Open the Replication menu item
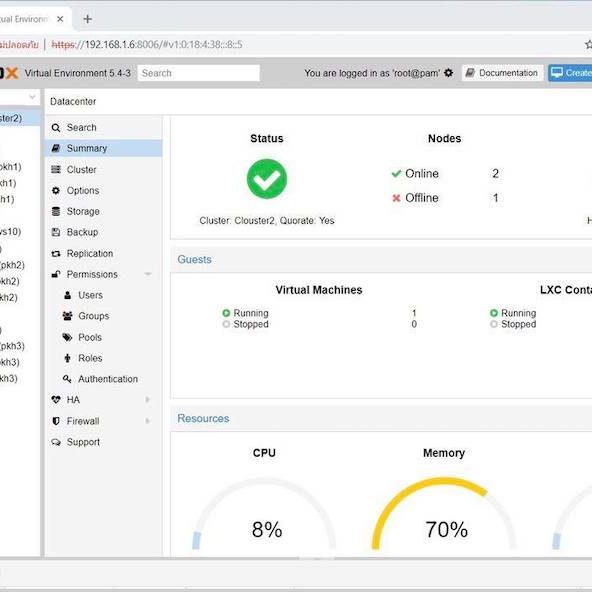The height and width of the screenshot is (592, 592). [103, 254]
